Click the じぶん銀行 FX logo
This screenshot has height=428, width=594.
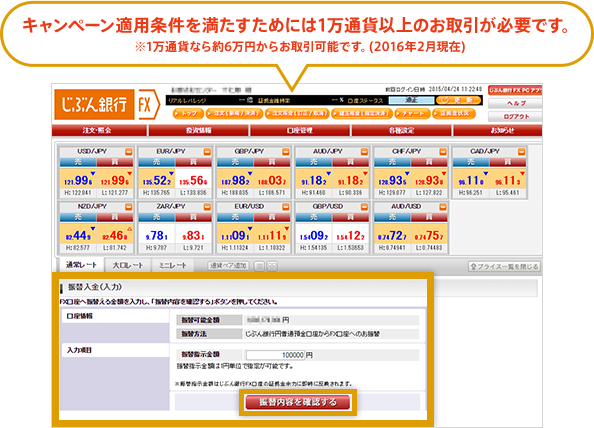(107, 105)
